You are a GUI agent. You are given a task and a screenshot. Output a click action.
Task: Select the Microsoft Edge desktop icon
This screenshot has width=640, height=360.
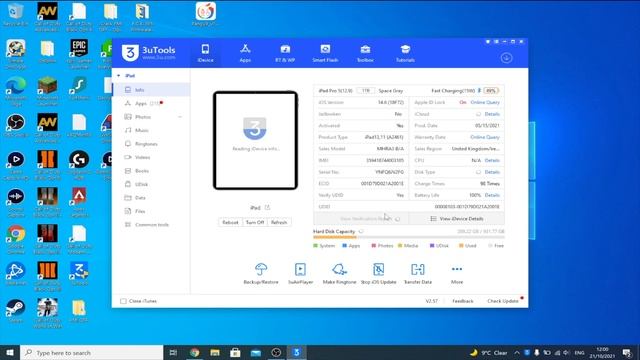click(16, 91)
